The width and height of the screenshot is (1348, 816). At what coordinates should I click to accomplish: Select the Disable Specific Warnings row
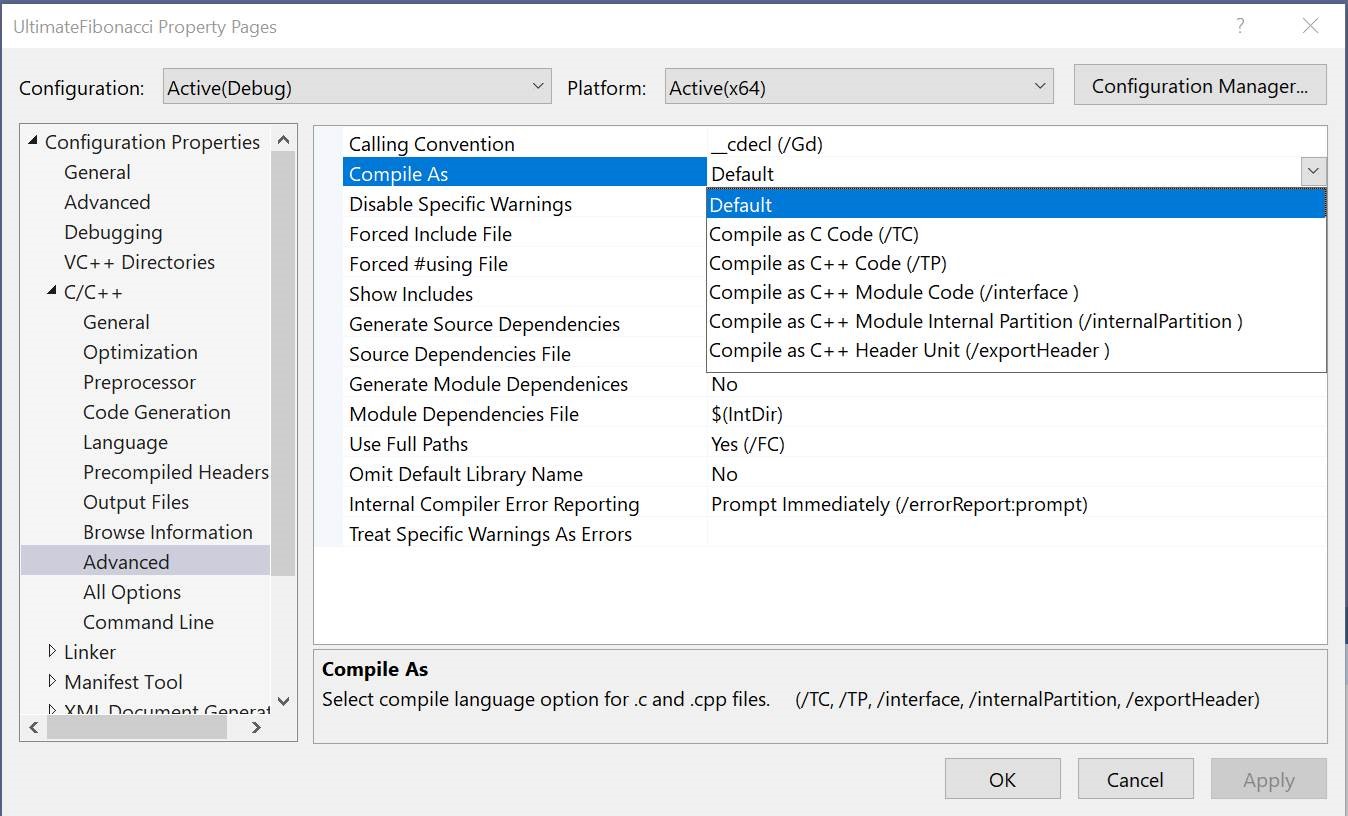click(x=460, y=203)
